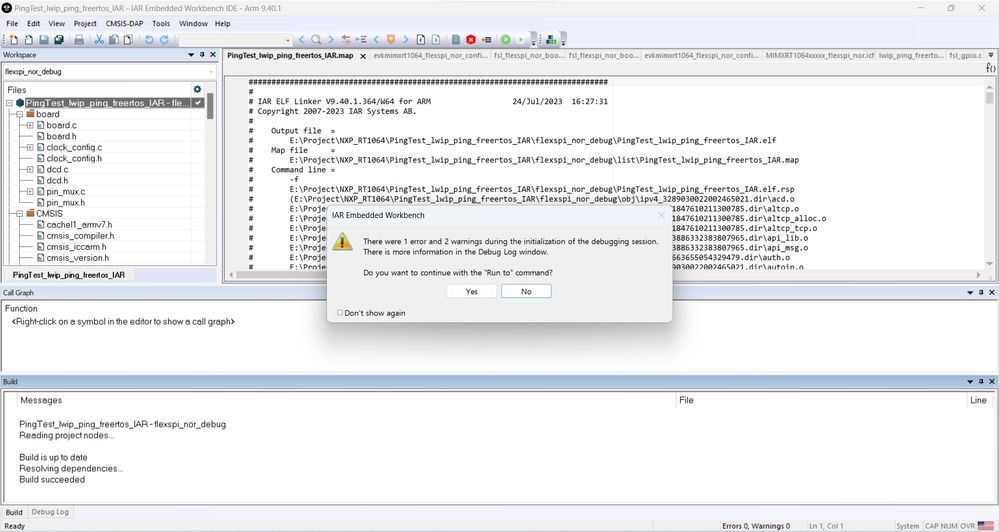Close the Call Graph panel
This screenshot has height=532, width=999.
[991, 292]
